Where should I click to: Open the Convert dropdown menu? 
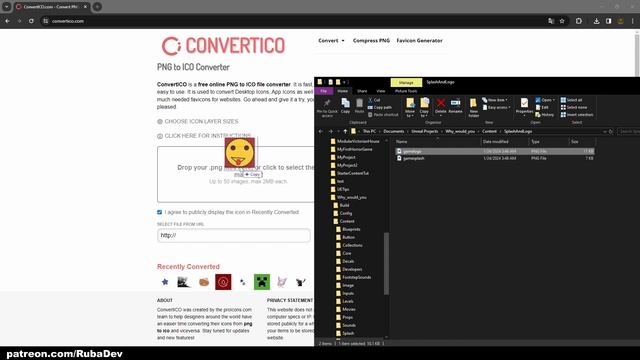pos(331,40)
